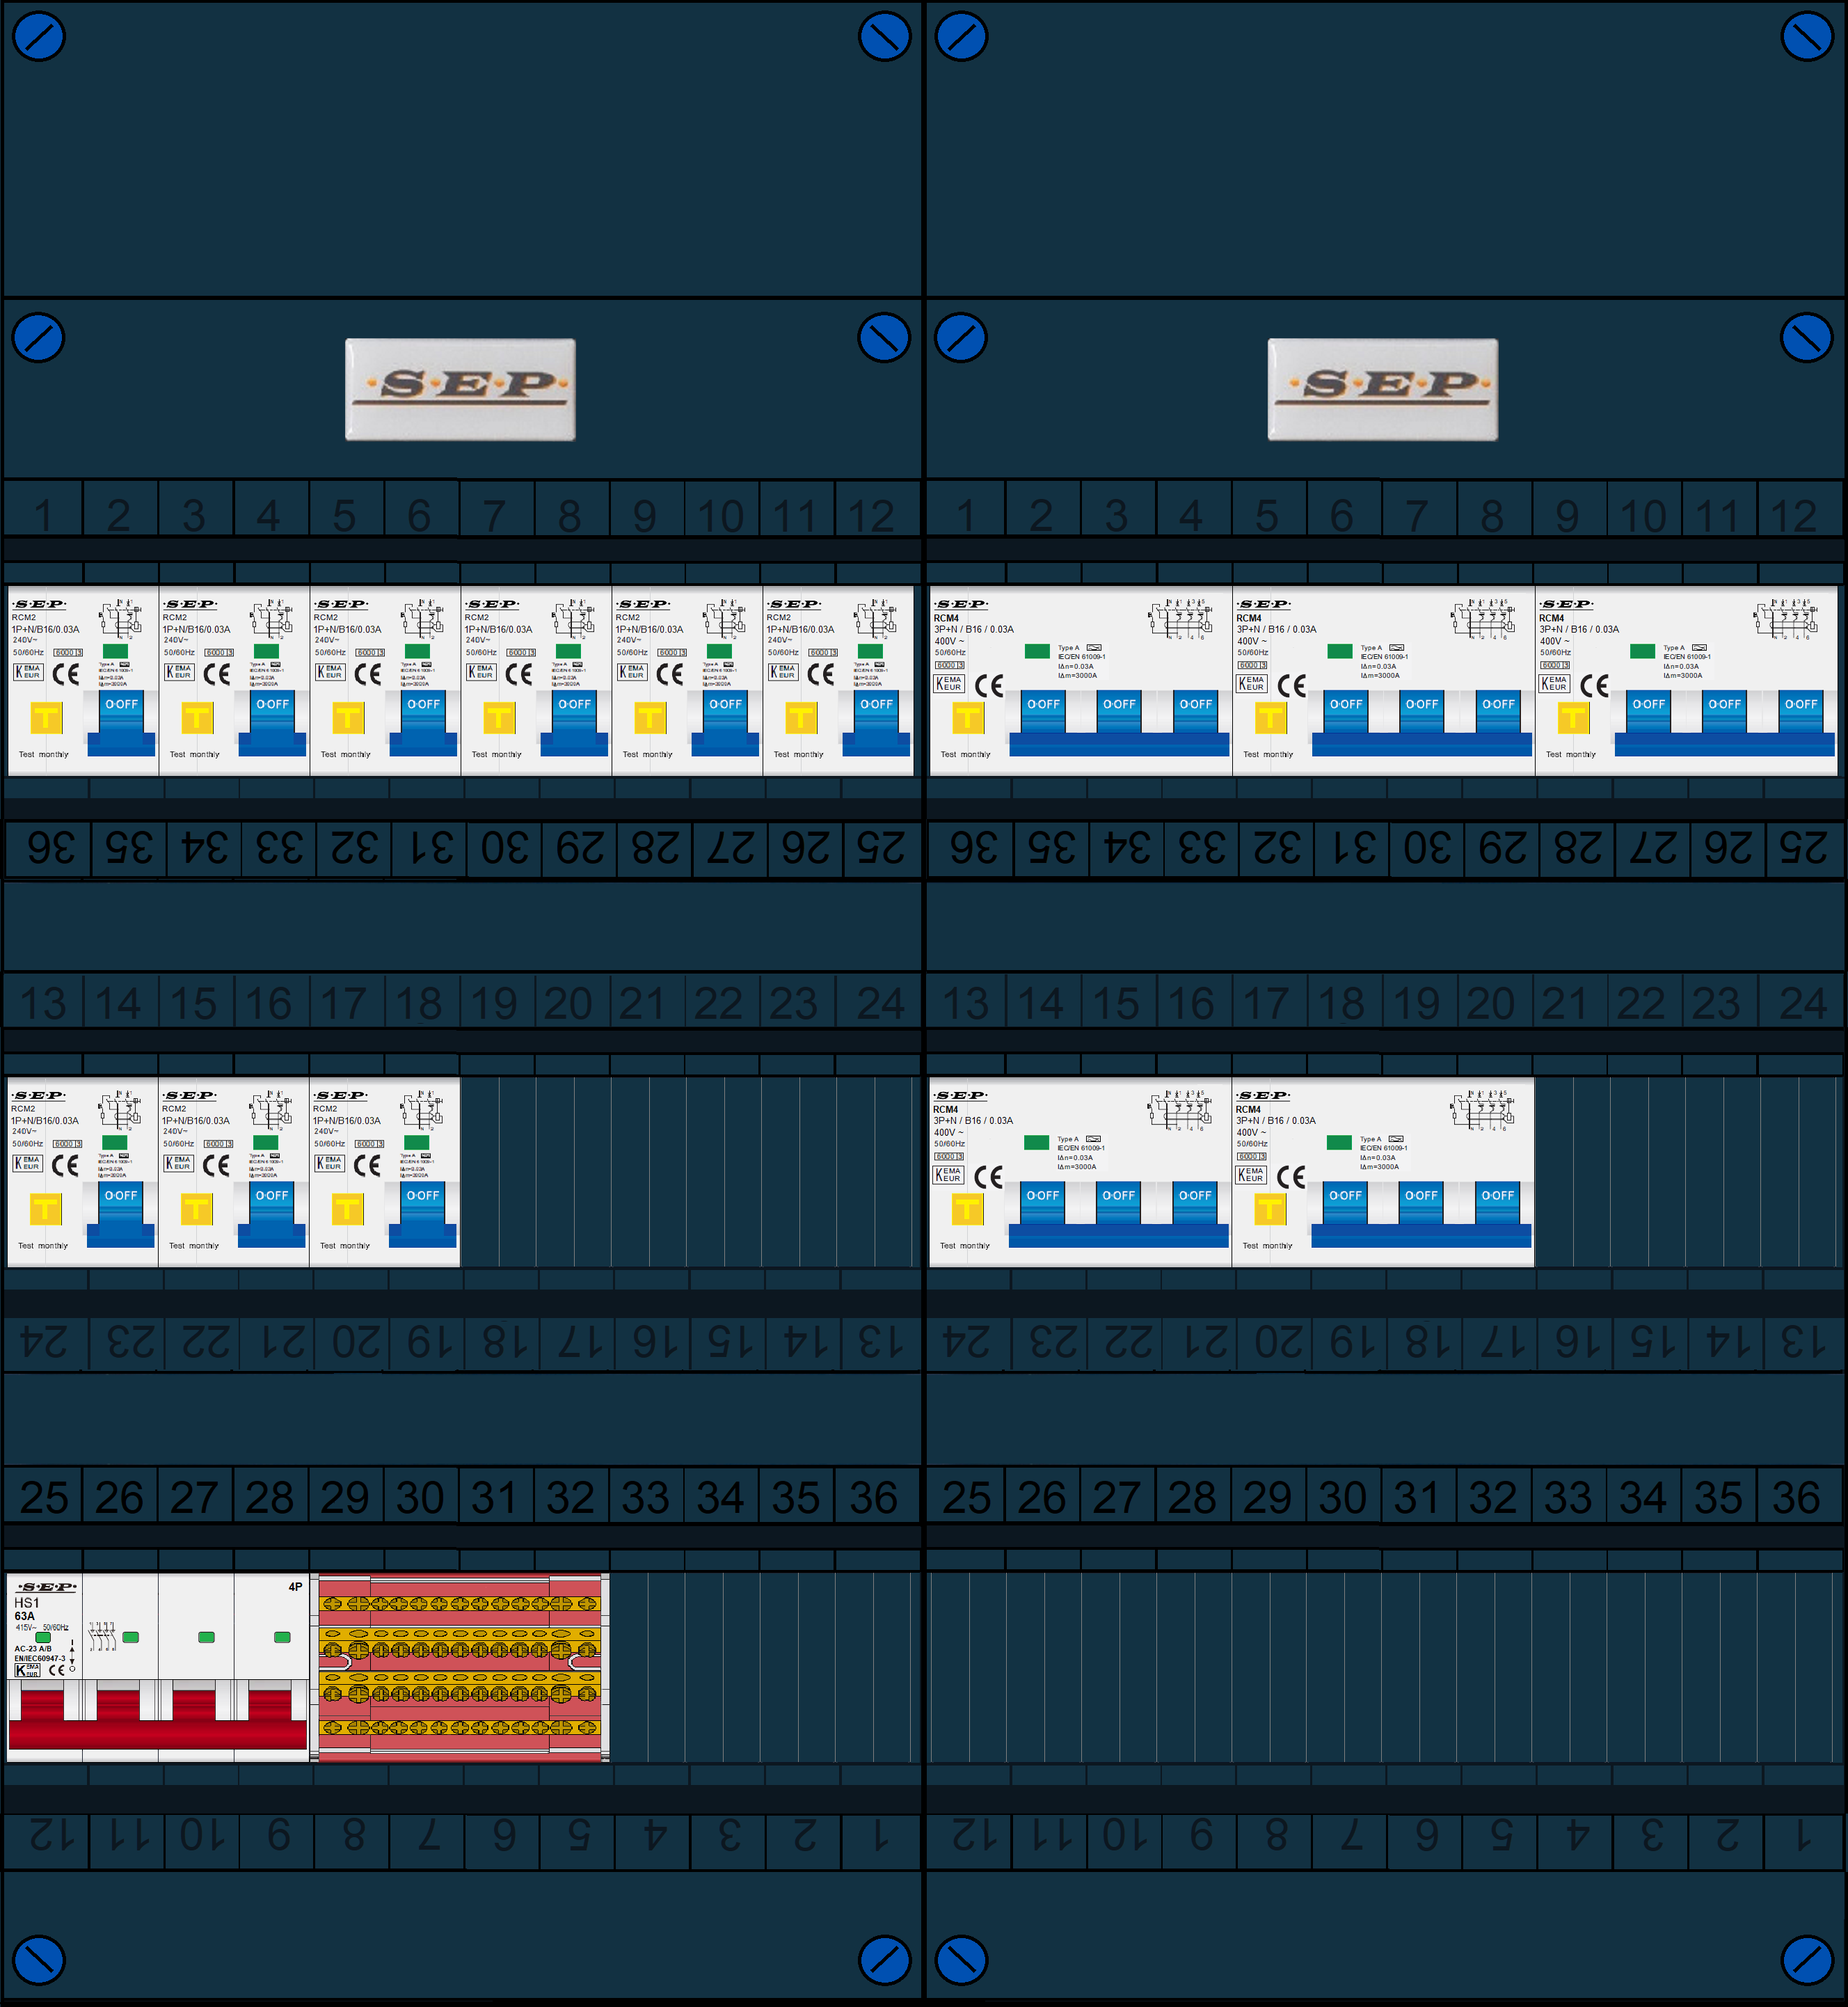
Task: Flip last OFF lever of right panel RCM4 under slots 17-20
Action: tap(1497, 1202)
